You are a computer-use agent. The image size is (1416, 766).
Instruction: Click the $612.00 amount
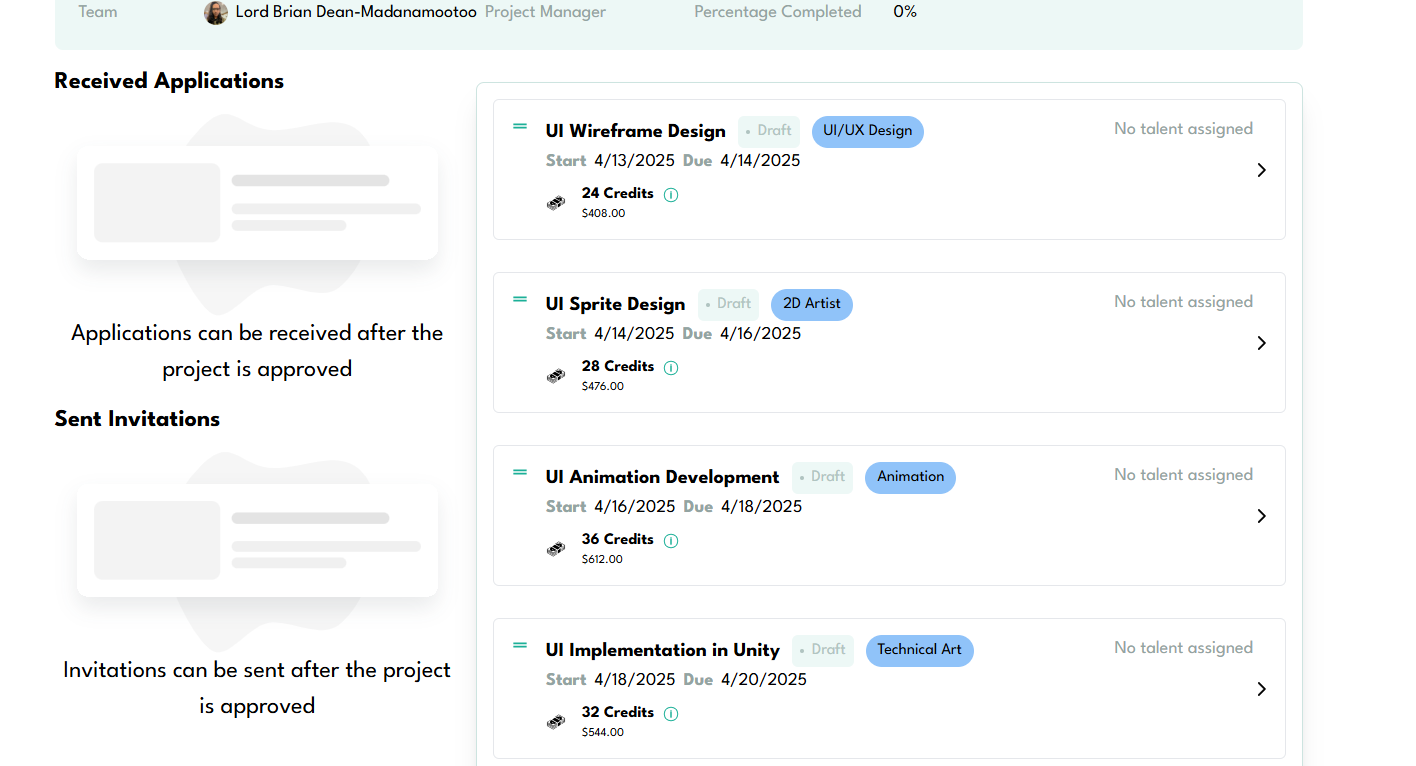(602, 559)
